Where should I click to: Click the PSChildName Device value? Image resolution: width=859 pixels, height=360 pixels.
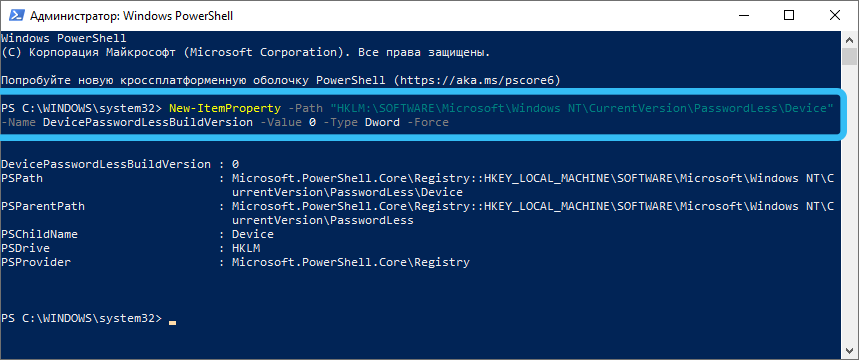tap(253, 235)
